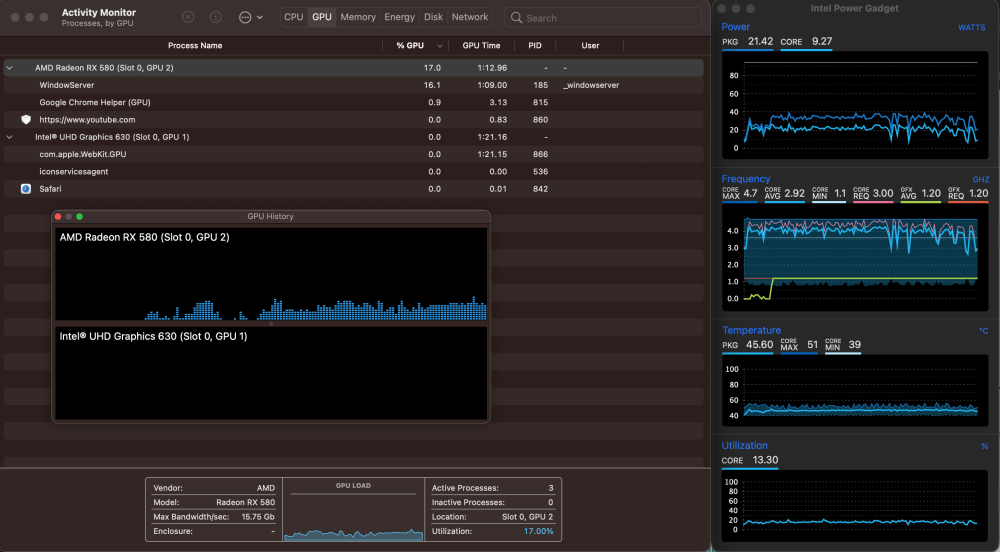Viewport: 1000px width, 552px height.
Task: Close the GPU History window
Action: point(58,217)
